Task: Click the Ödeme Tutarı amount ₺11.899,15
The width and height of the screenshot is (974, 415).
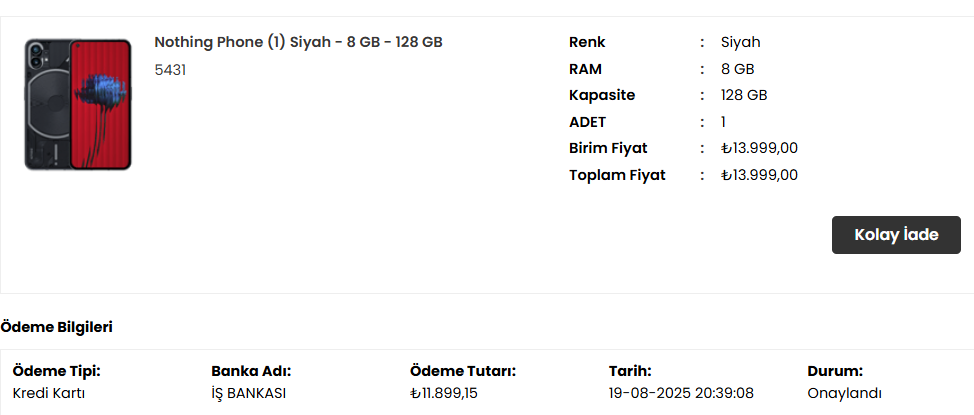Action: [444, 393]
